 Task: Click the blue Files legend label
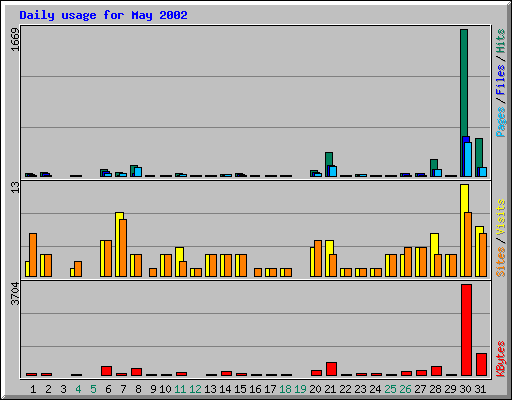point(501,80)
